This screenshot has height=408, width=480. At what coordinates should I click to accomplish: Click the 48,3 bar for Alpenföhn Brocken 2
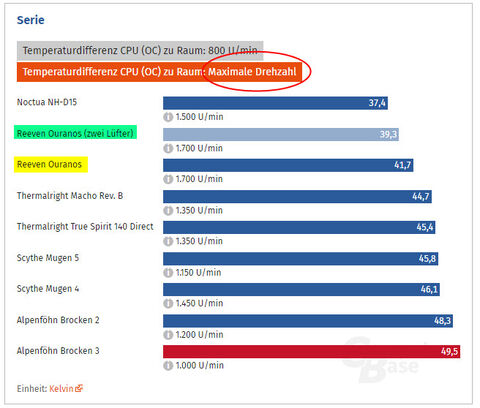[308, 321]
